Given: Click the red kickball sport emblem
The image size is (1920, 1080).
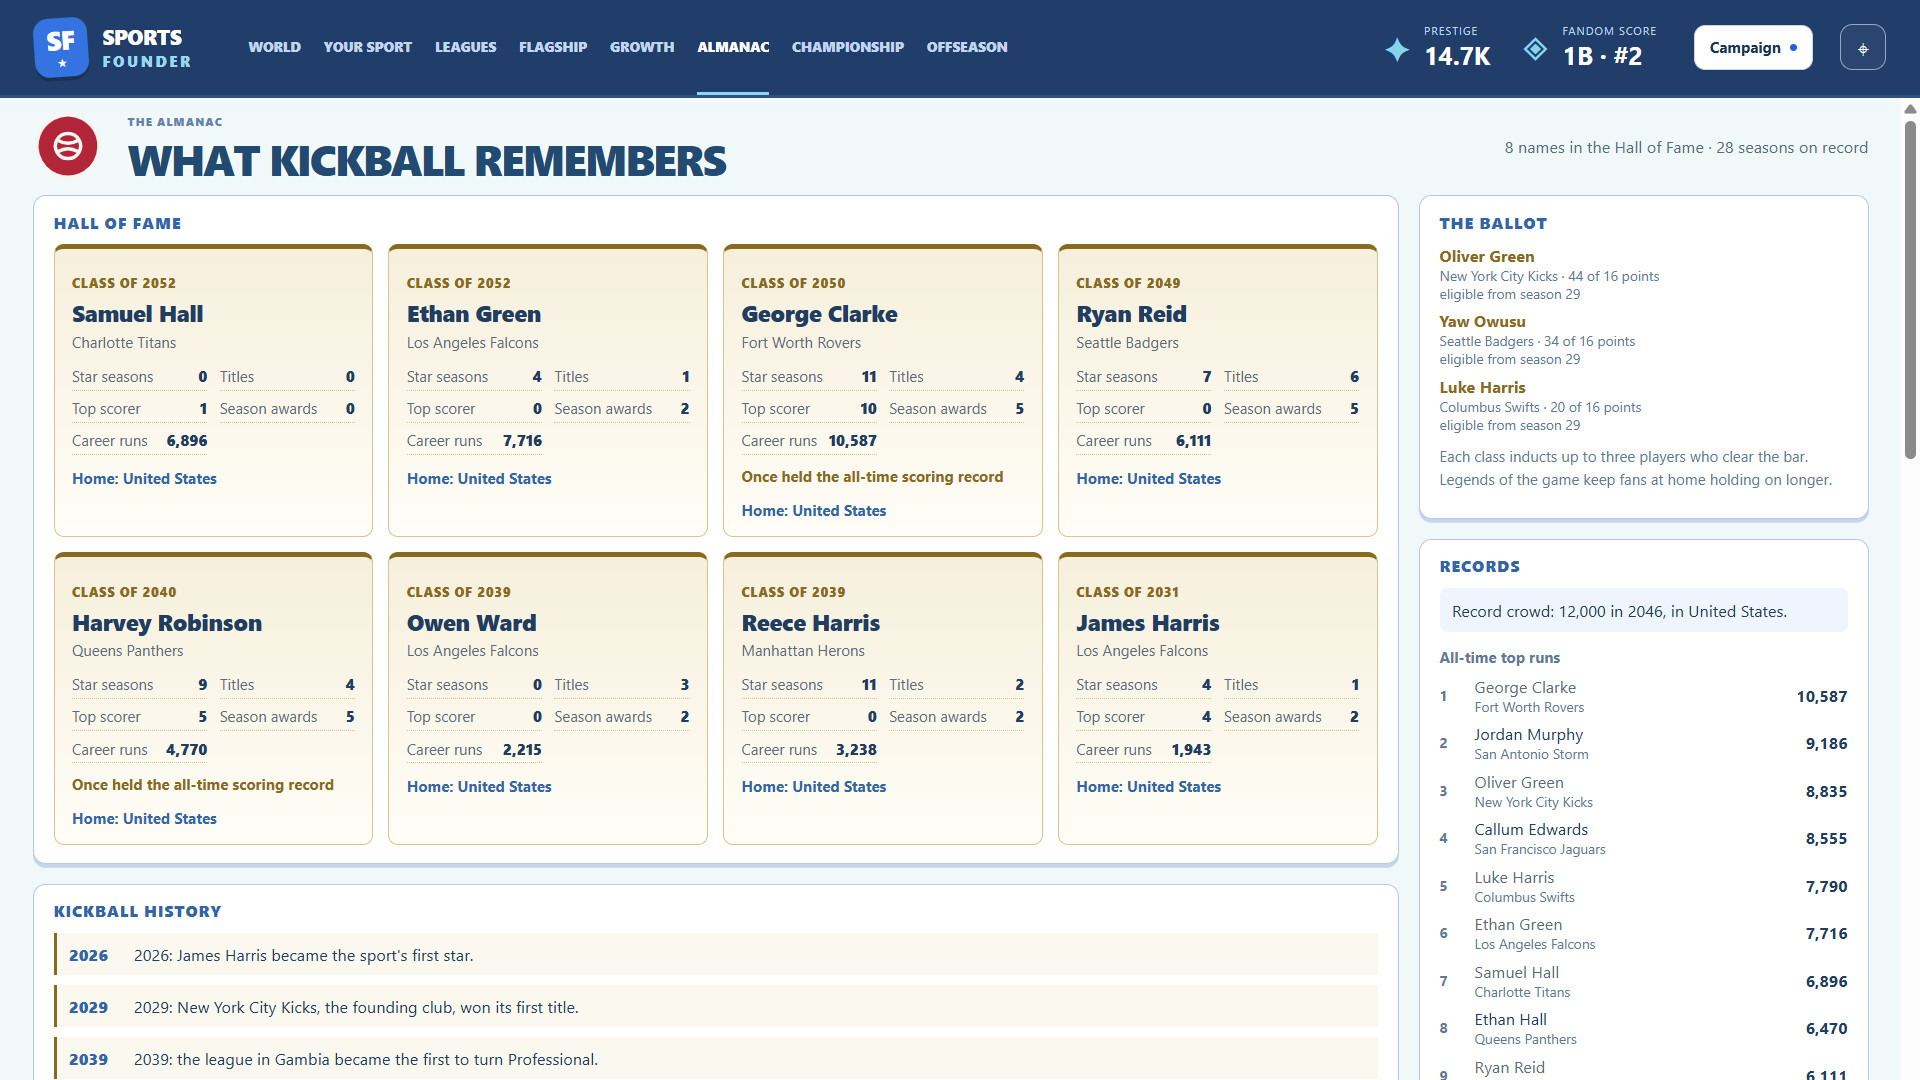Looking at the screenshot, I should pos(68,146).
